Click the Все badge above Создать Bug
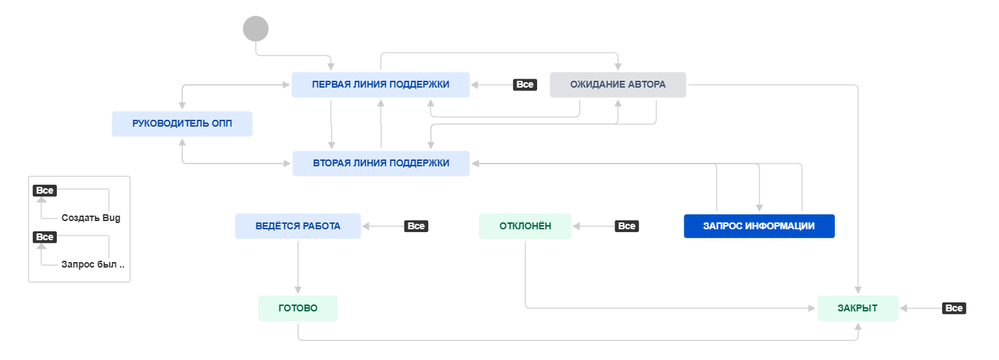999x360 pixels. pyautogui.click(x=45, y=191)
